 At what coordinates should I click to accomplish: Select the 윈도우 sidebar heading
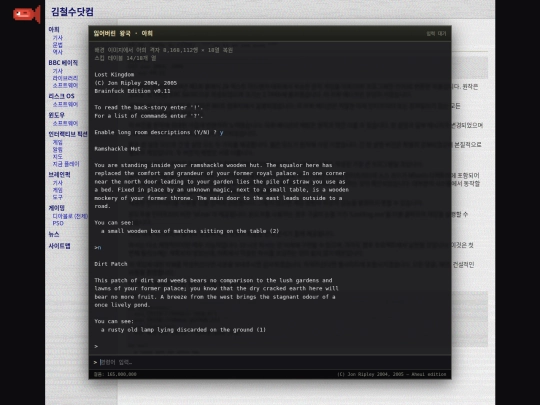[56, 115]
